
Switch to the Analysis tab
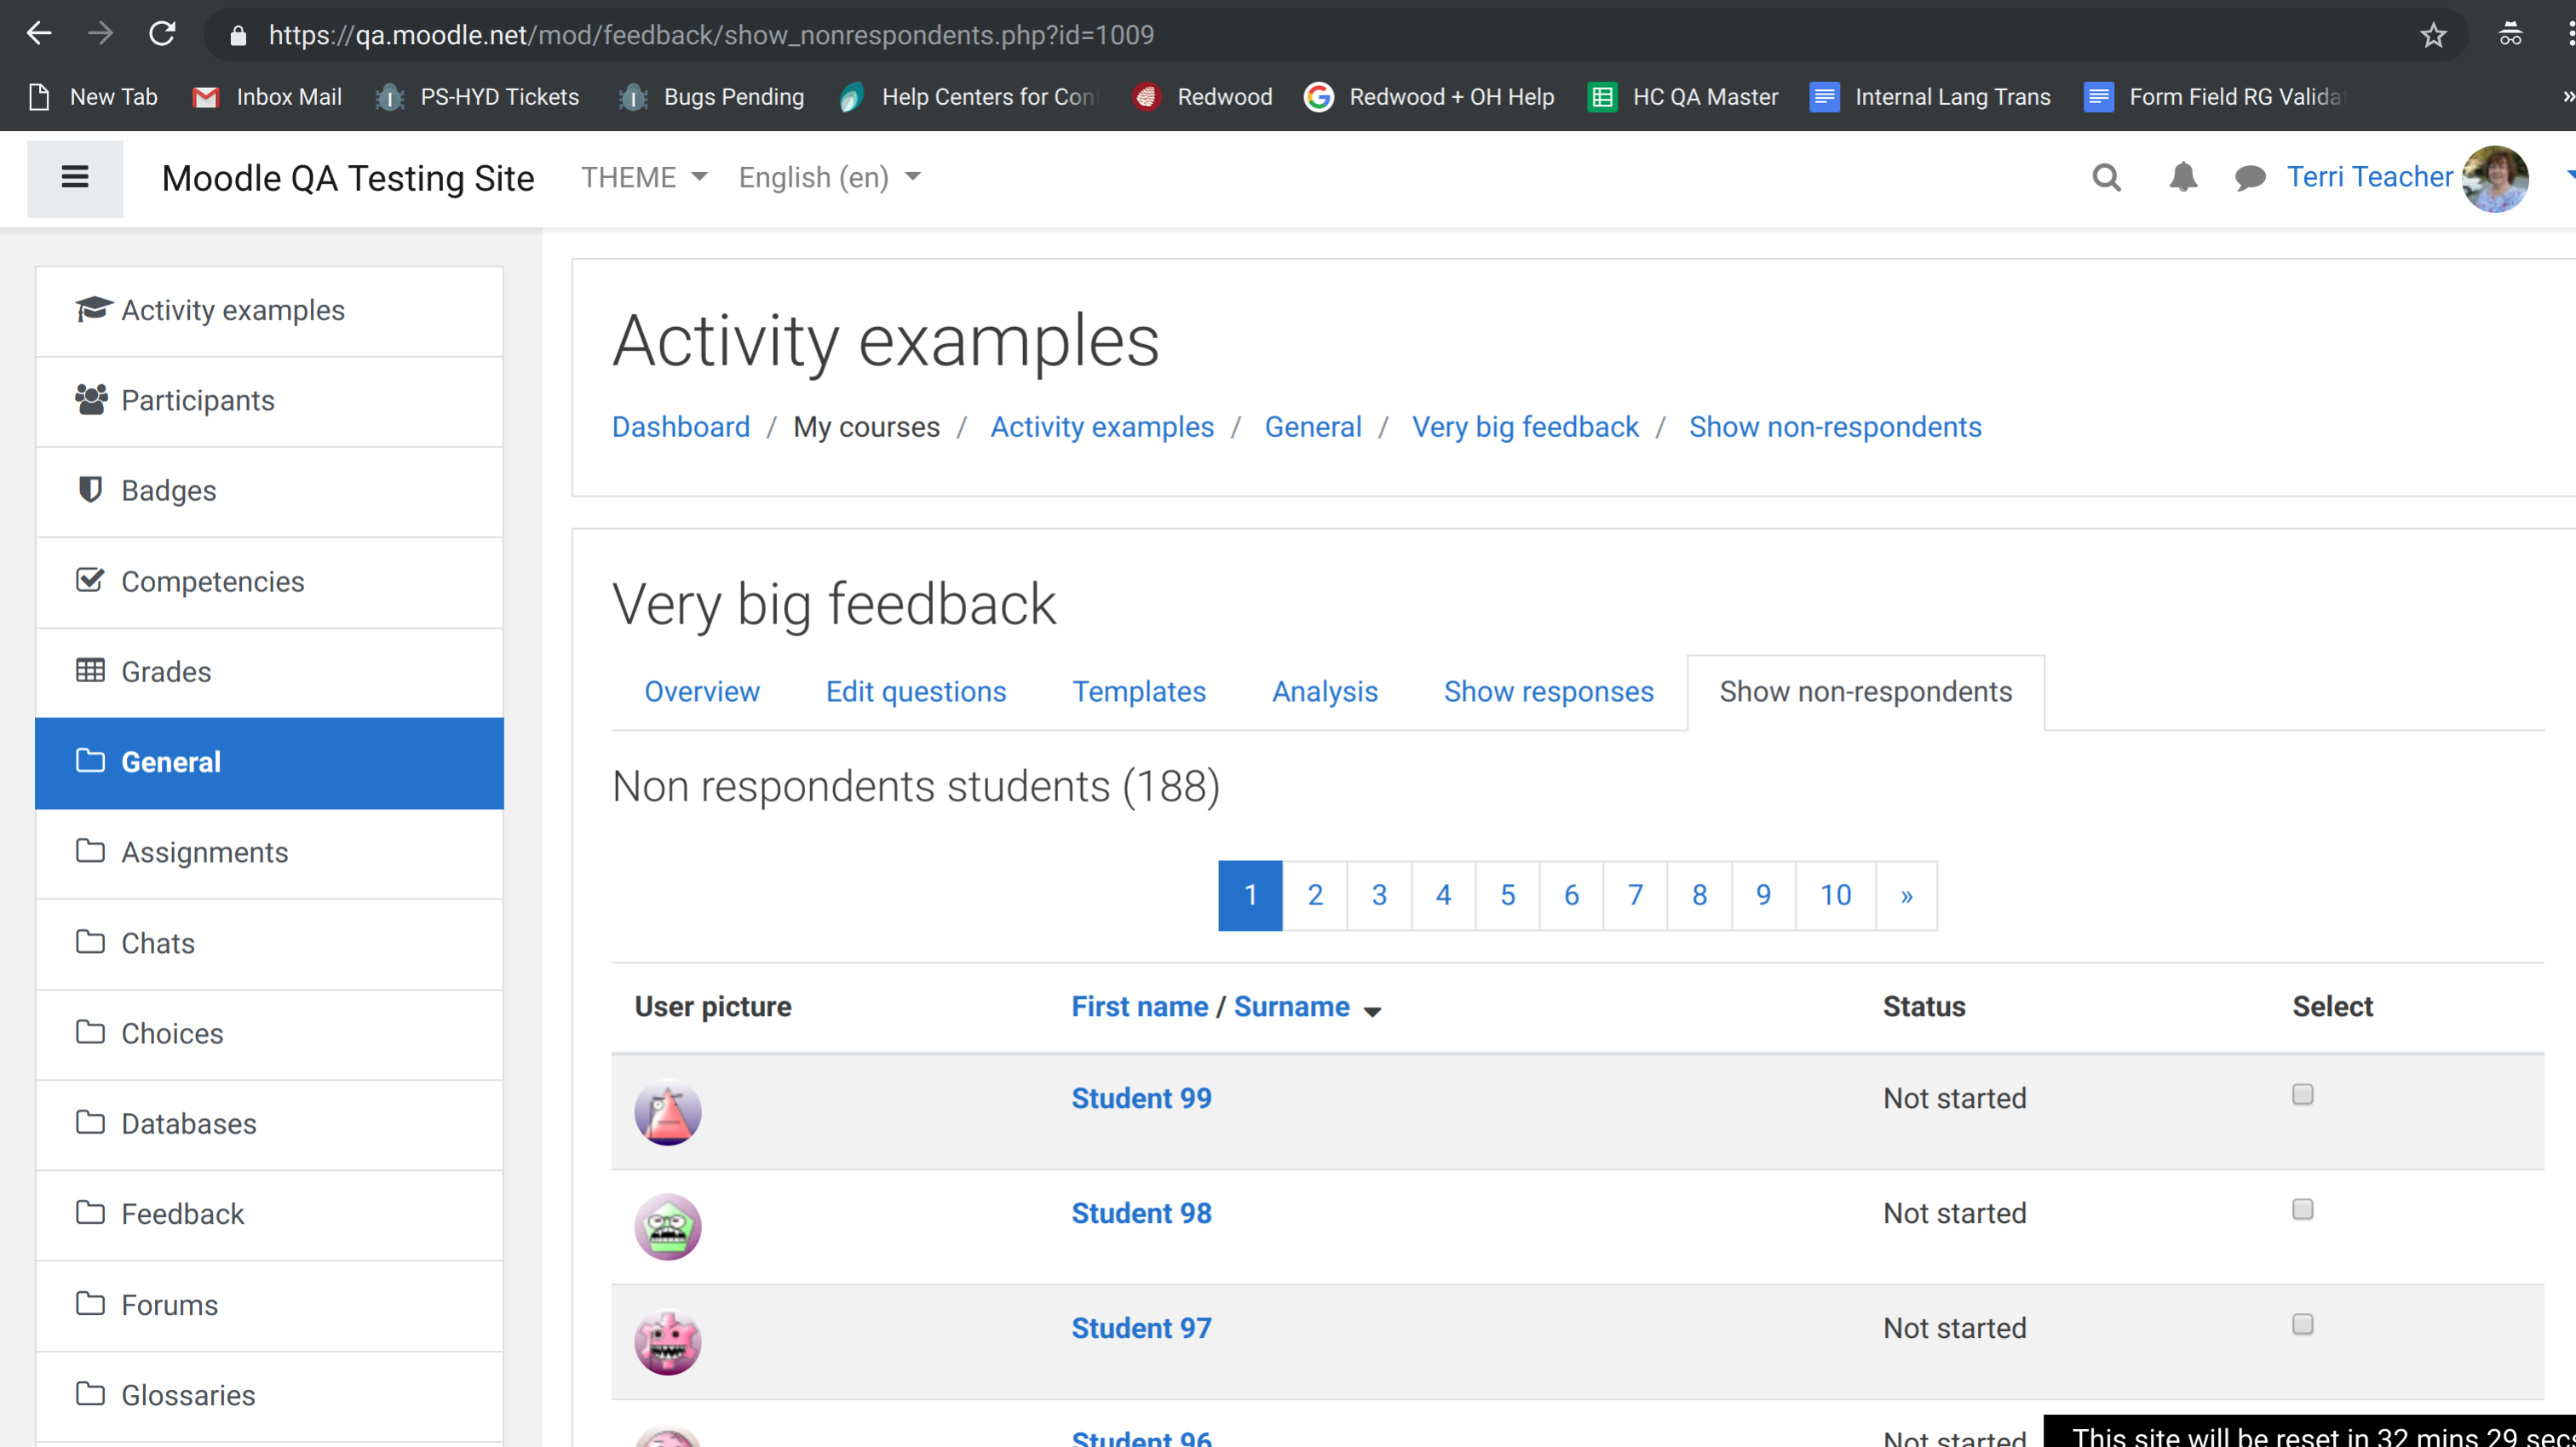[x=1325, y=692]
